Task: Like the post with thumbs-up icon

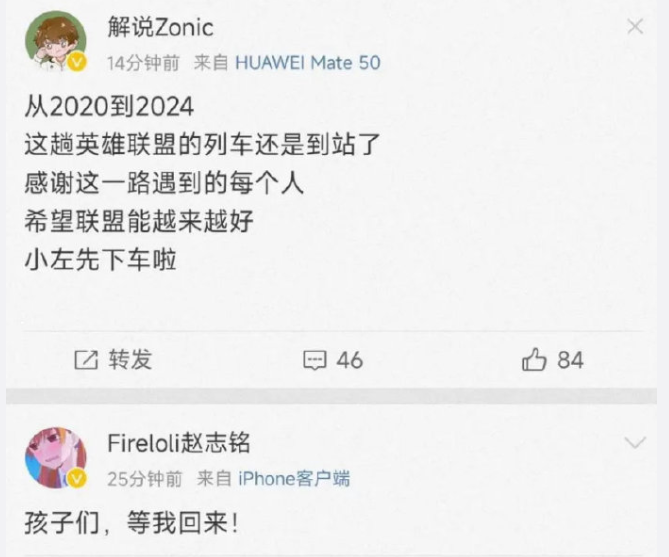Action: point(534,359)
